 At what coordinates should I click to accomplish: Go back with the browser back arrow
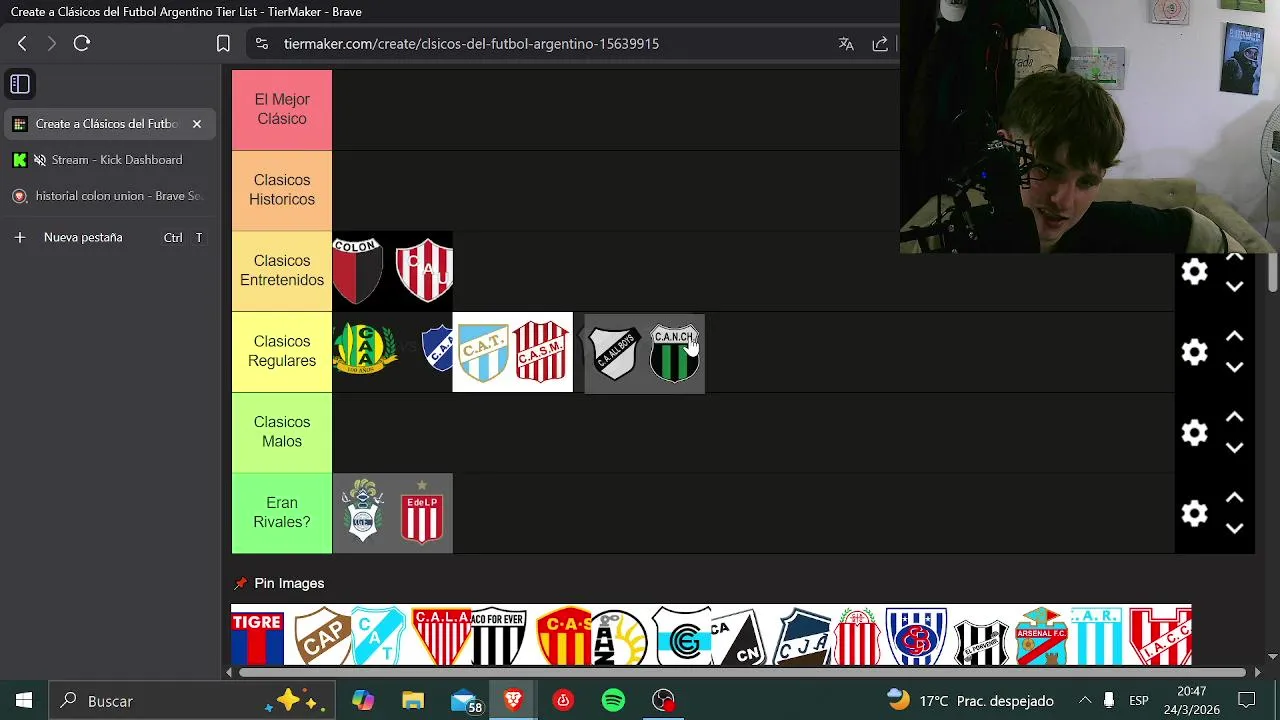22,44
